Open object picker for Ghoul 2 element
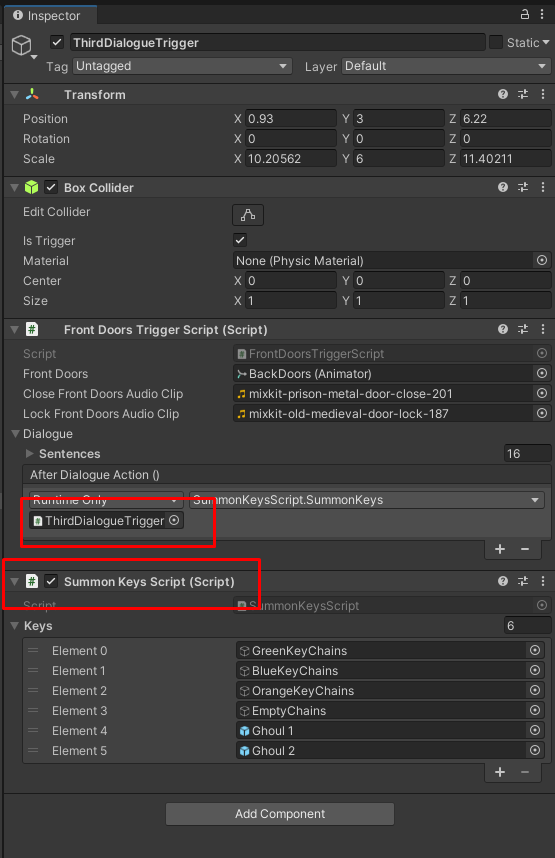Image resolution: width=555 pixels, height=858 pixels. (x=535, y=750)
